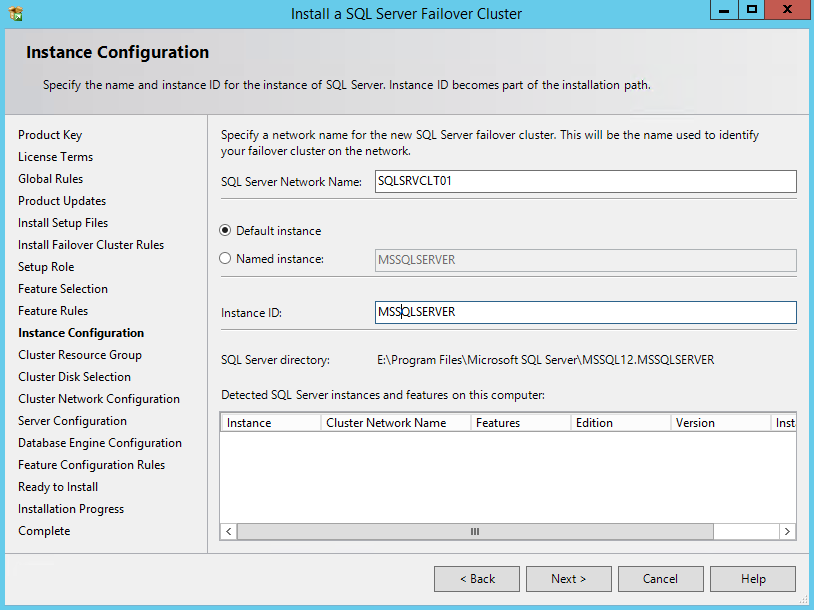Click the horizontal scrollbar right arrow
The height and width of the screenshot is (610, 814).
click(788, 532)
